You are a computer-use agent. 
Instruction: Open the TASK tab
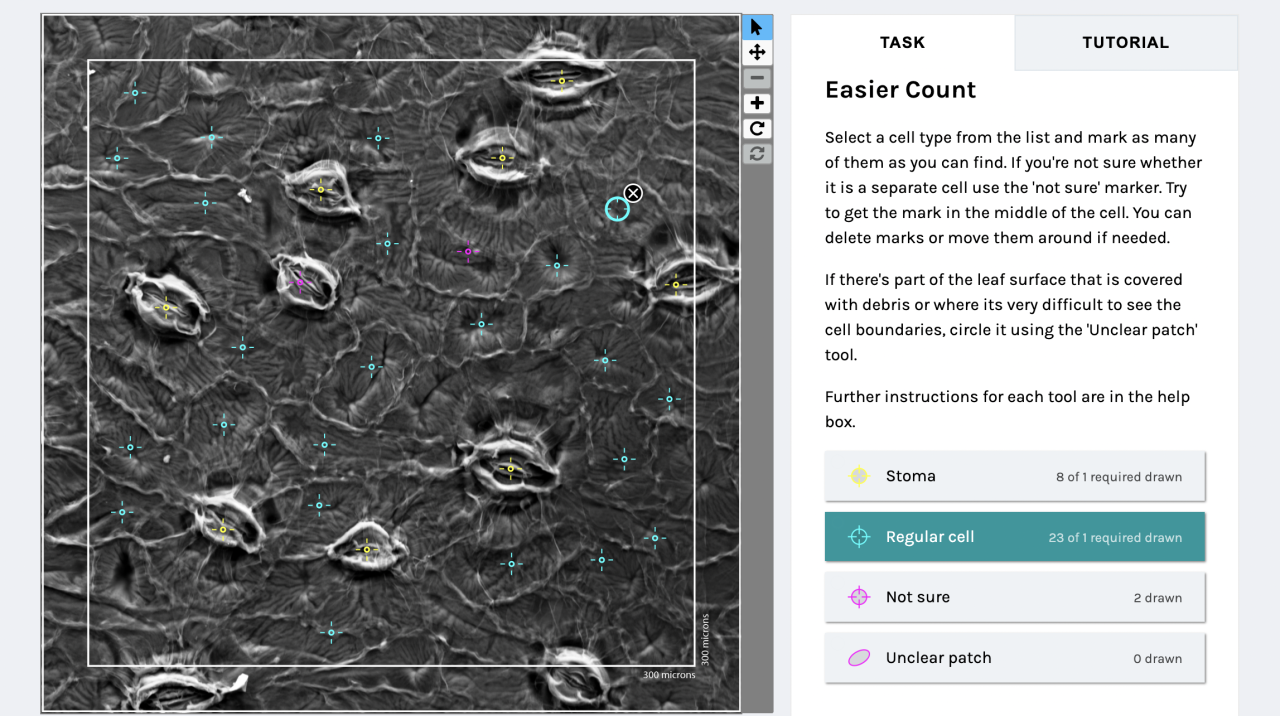click(x=902, y=42)
